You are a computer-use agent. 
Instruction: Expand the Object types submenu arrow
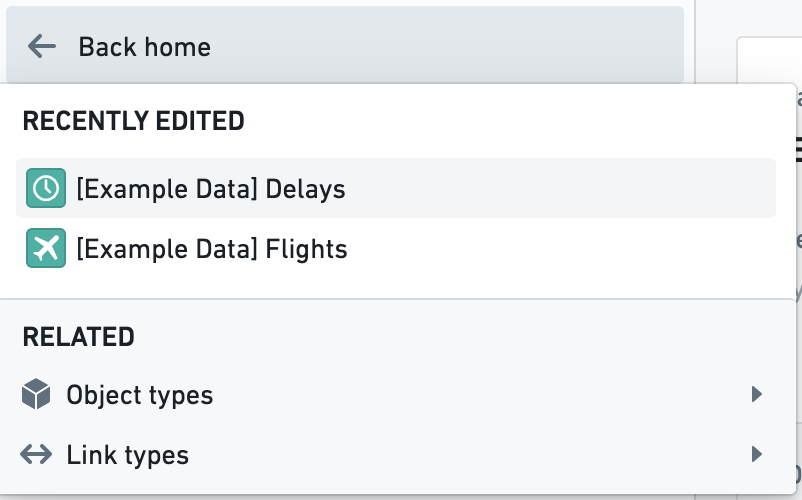tap(756, 394)
